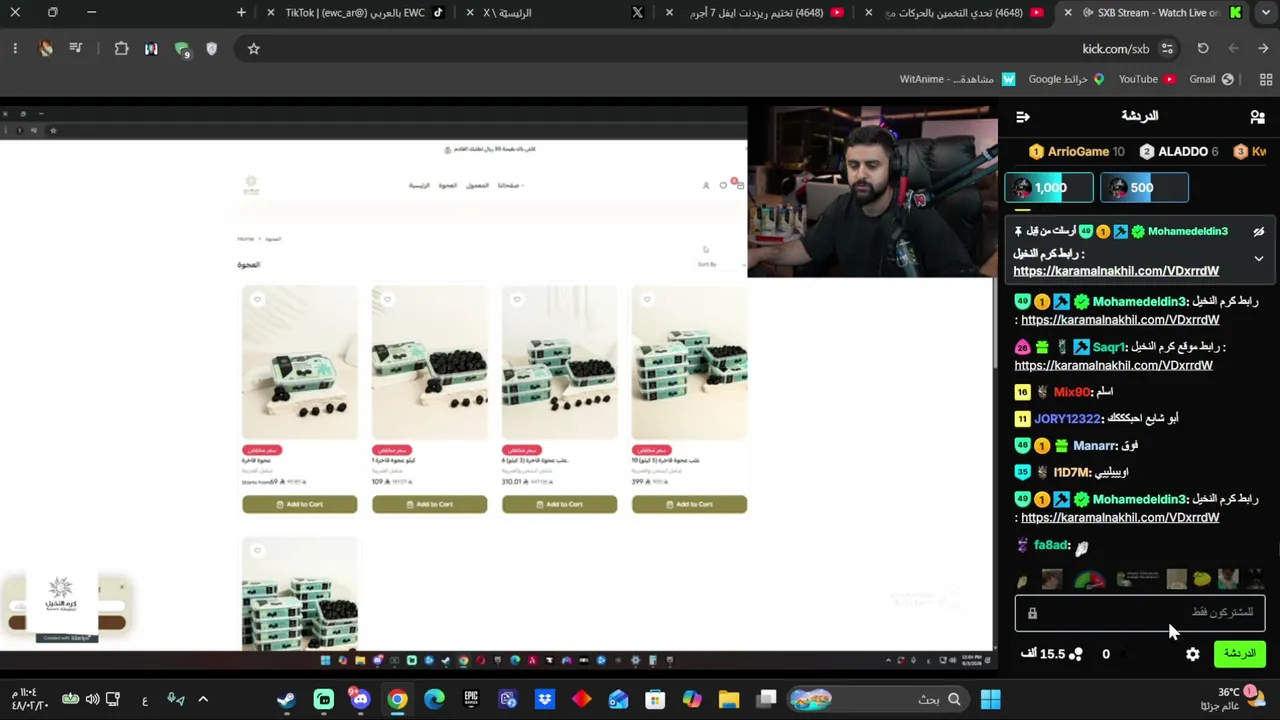Image resolution: width=1280 pixels, height=720 pixels.
Task: Open the media control playlist icon
Action: tap(75, 49)
